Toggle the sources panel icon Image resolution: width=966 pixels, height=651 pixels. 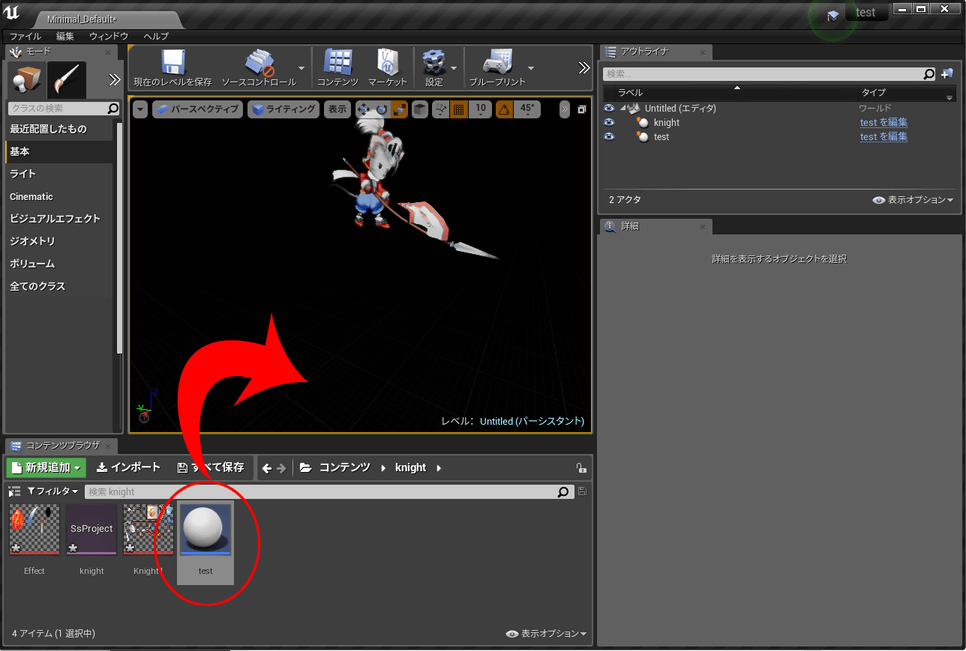(x=14, y=491)
